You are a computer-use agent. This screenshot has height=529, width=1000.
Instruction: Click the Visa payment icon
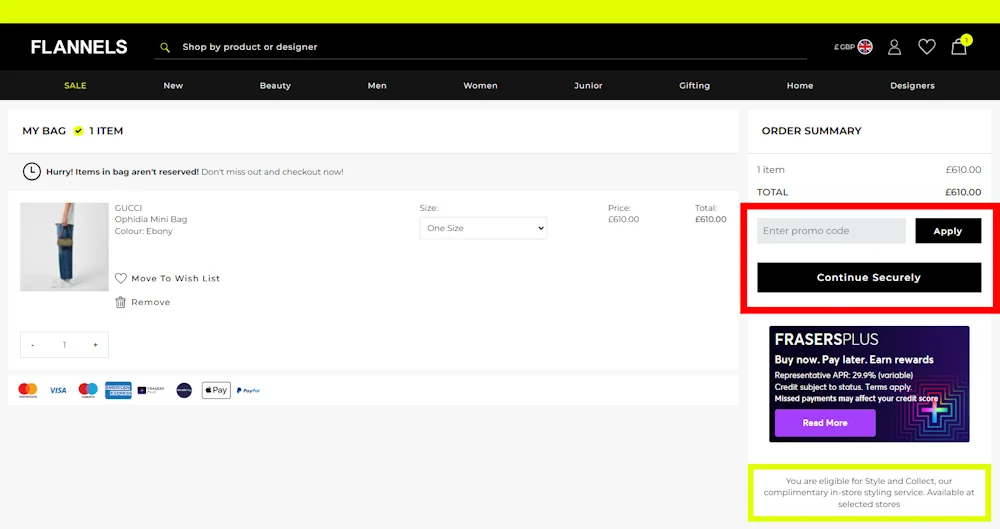58,391
